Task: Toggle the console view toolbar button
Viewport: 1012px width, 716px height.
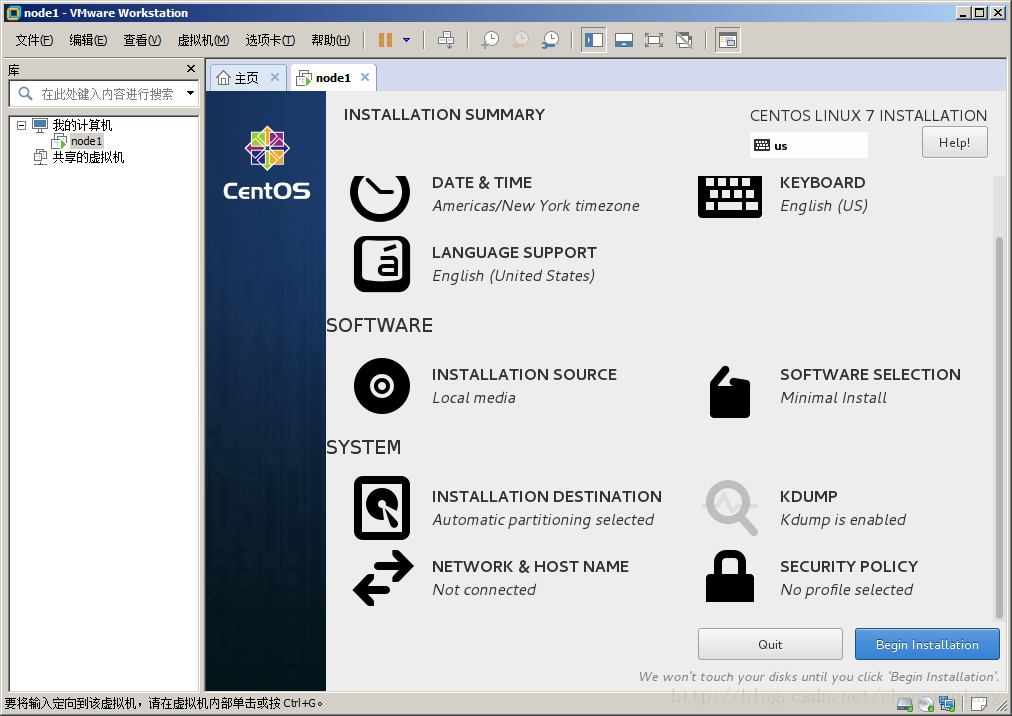Action: pos(727,40)
